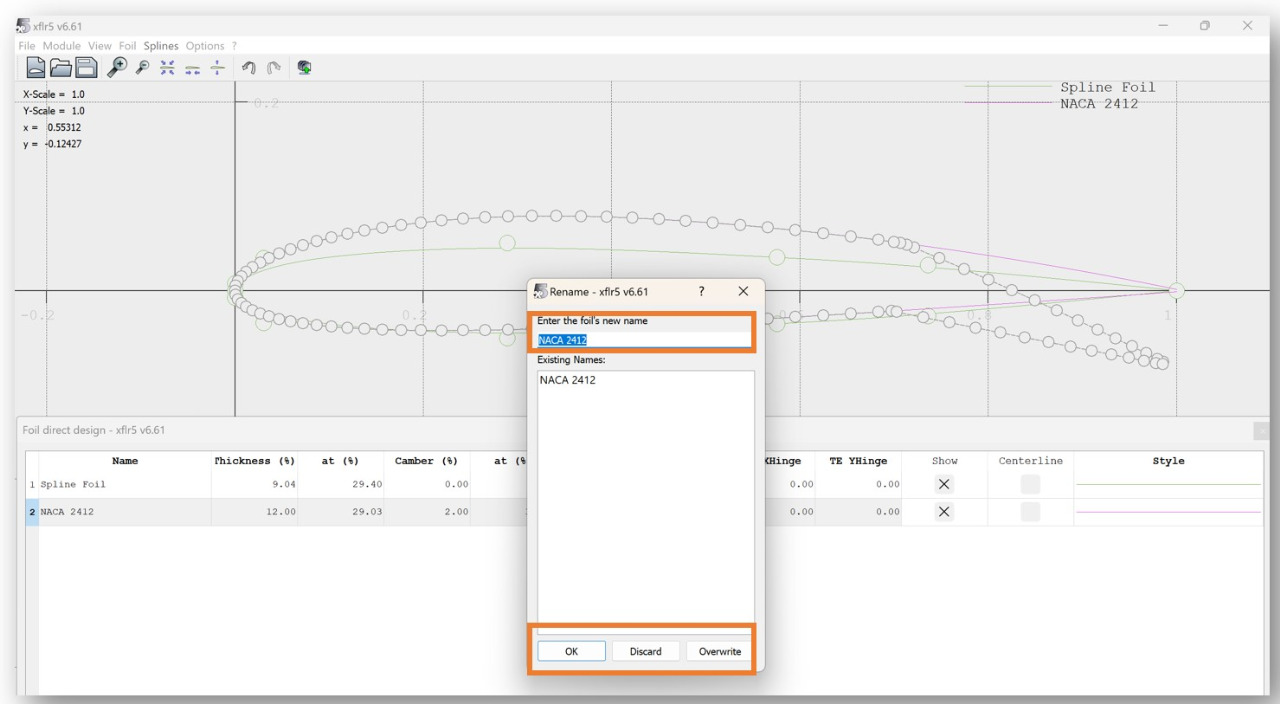This screenshot has height=704, width=1280.
Task: Click the Redo arrow icon
Action: point(274,68)
